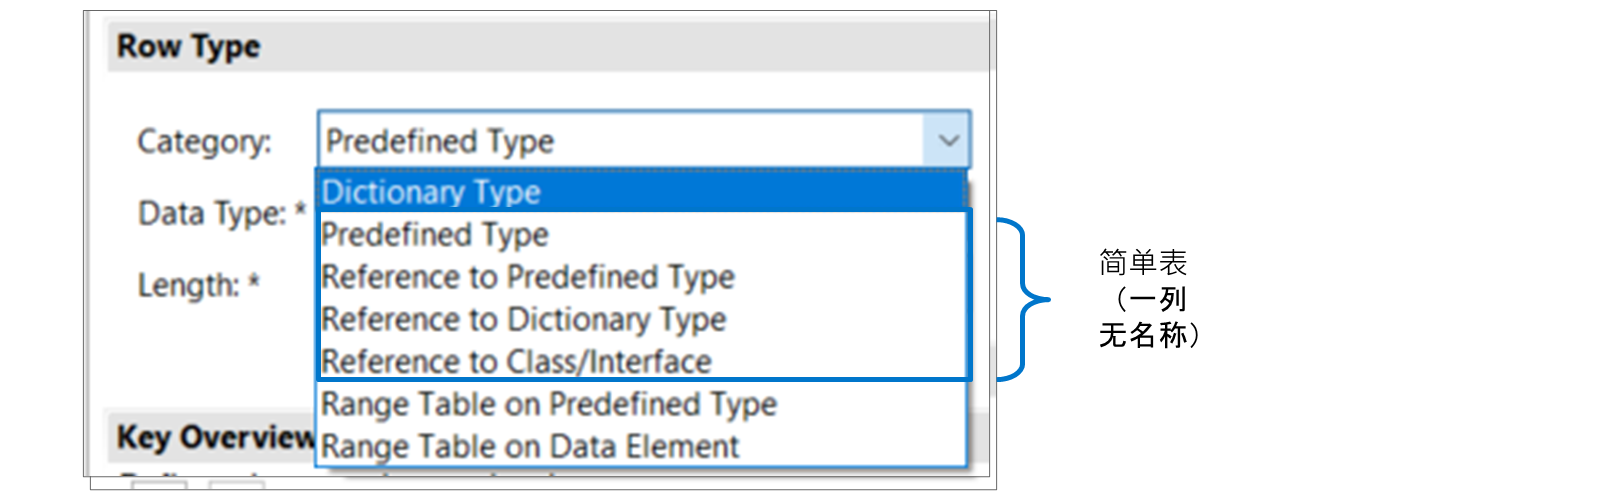Click the first small button below Key Overview

(x=158, y=485)
